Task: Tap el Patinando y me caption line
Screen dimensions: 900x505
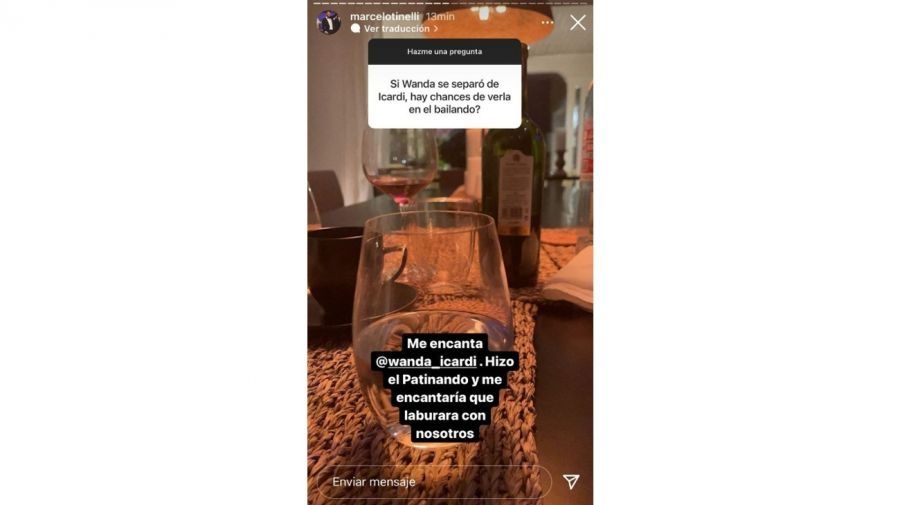Action: tap(445, 379)
